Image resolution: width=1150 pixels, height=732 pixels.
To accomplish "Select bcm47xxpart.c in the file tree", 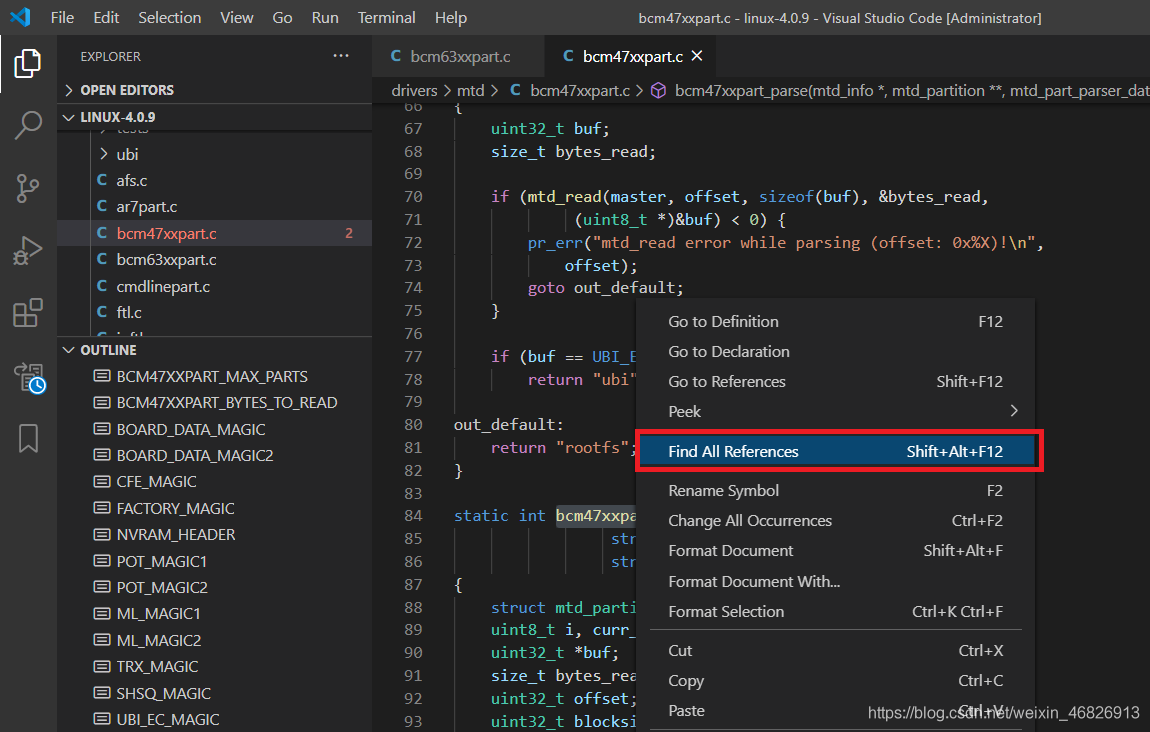I will coord(166,233).
